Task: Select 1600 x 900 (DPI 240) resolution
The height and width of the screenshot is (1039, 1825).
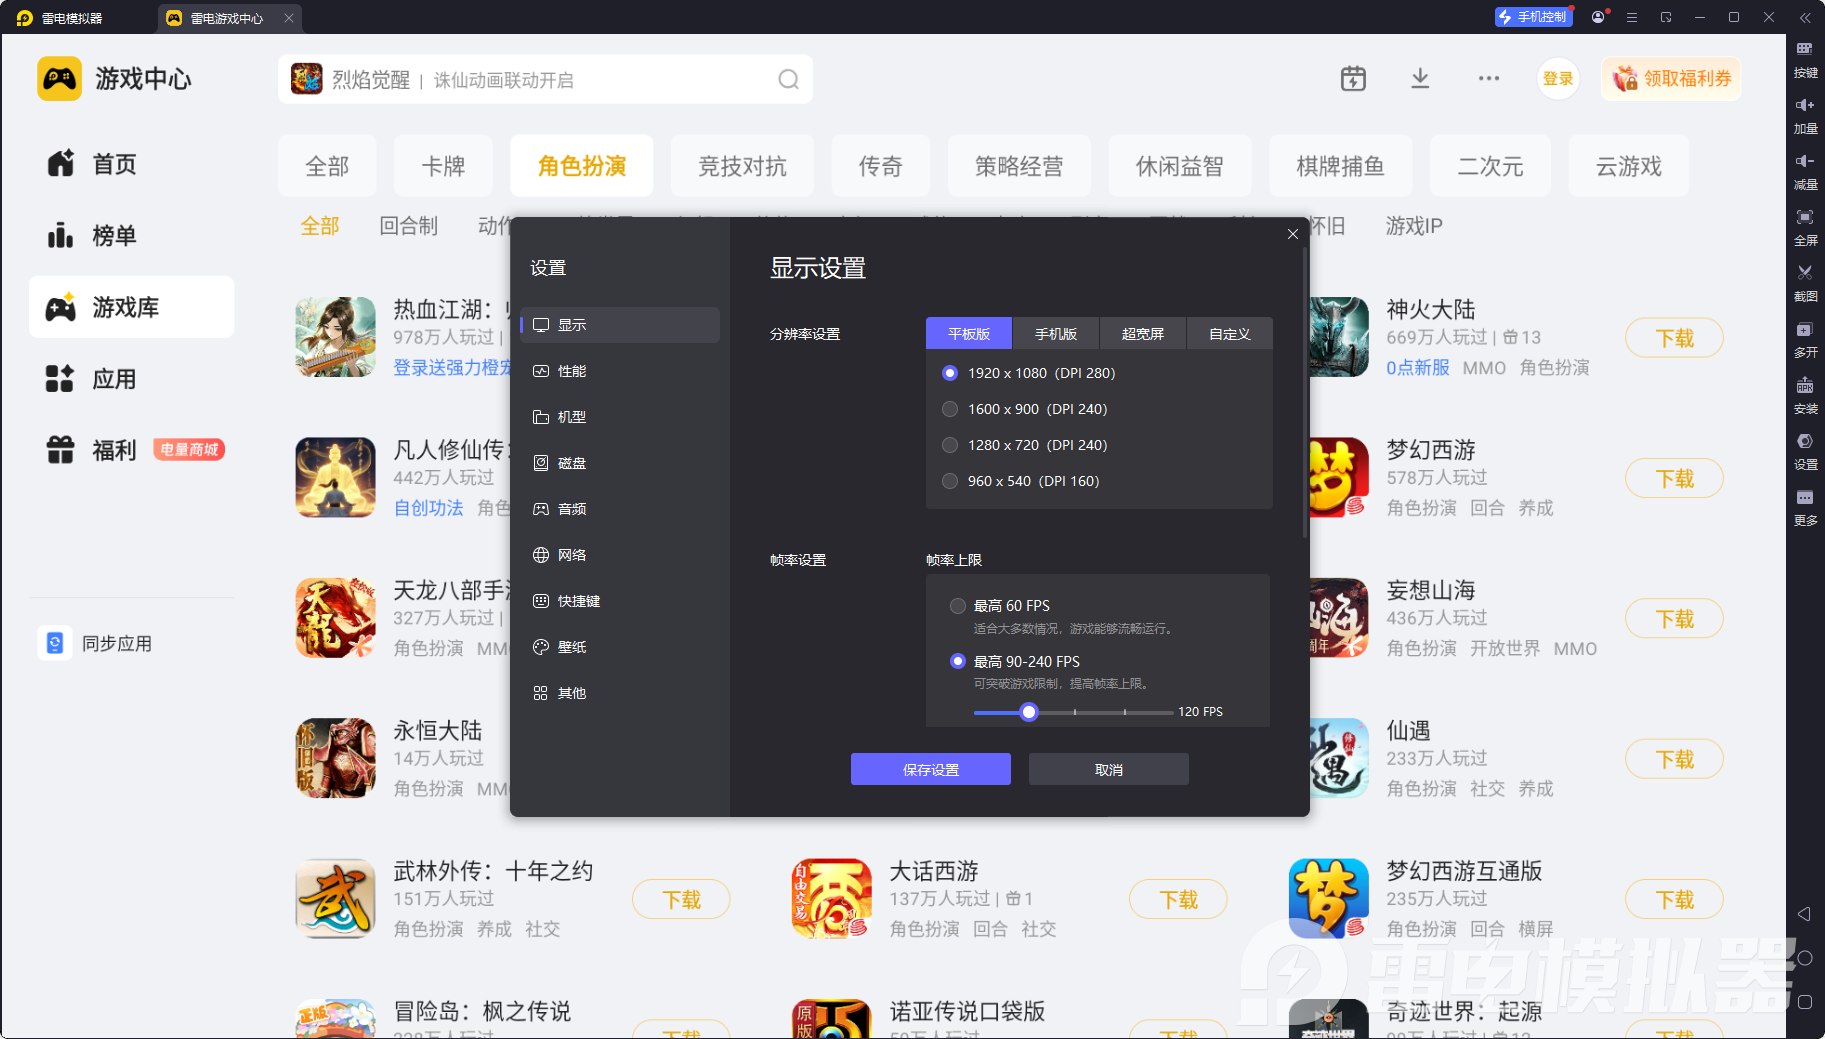Action: tap(950, 409)
